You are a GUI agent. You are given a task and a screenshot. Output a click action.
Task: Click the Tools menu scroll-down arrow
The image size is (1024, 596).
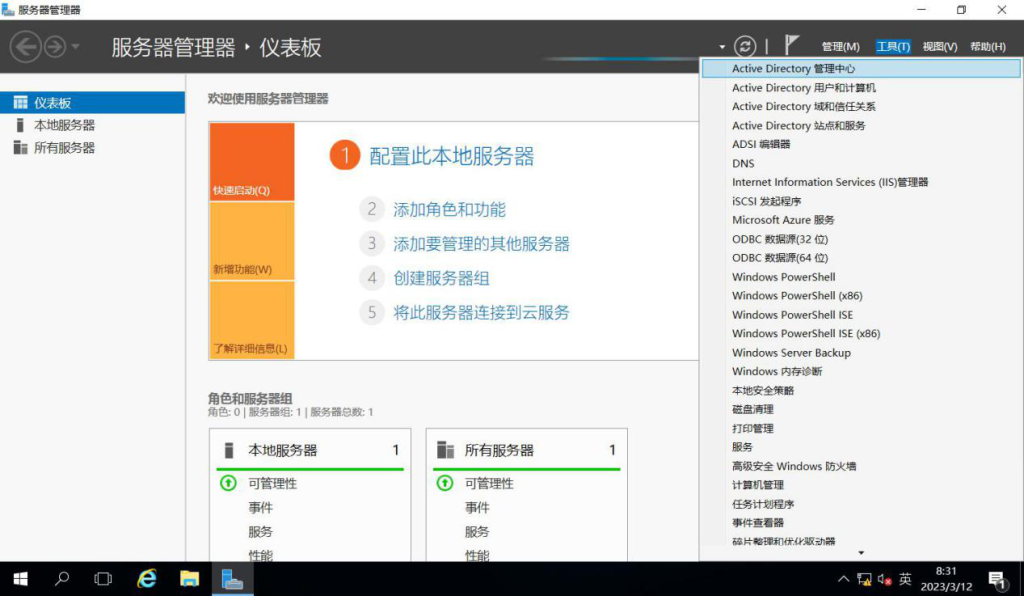click(x=861, y=553)
